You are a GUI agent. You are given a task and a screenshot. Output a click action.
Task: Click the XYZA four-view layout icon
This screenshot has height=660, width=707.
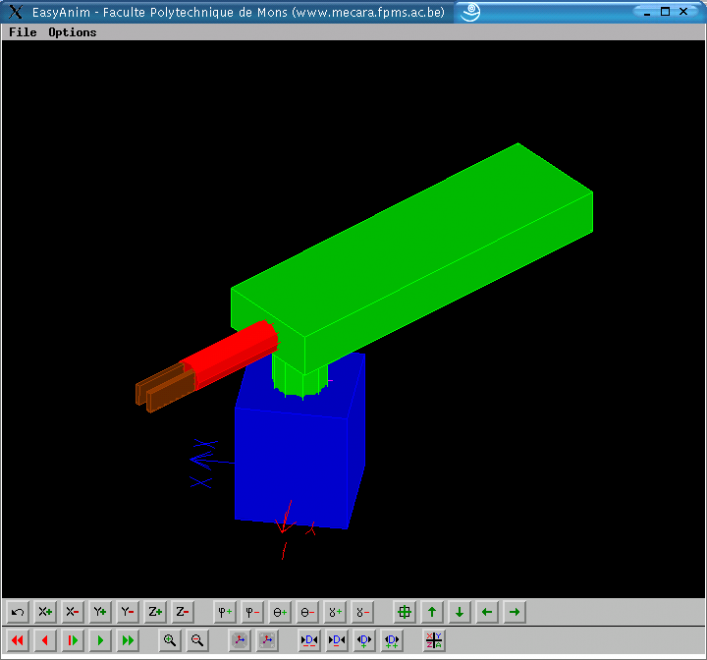tap(434, 640)
